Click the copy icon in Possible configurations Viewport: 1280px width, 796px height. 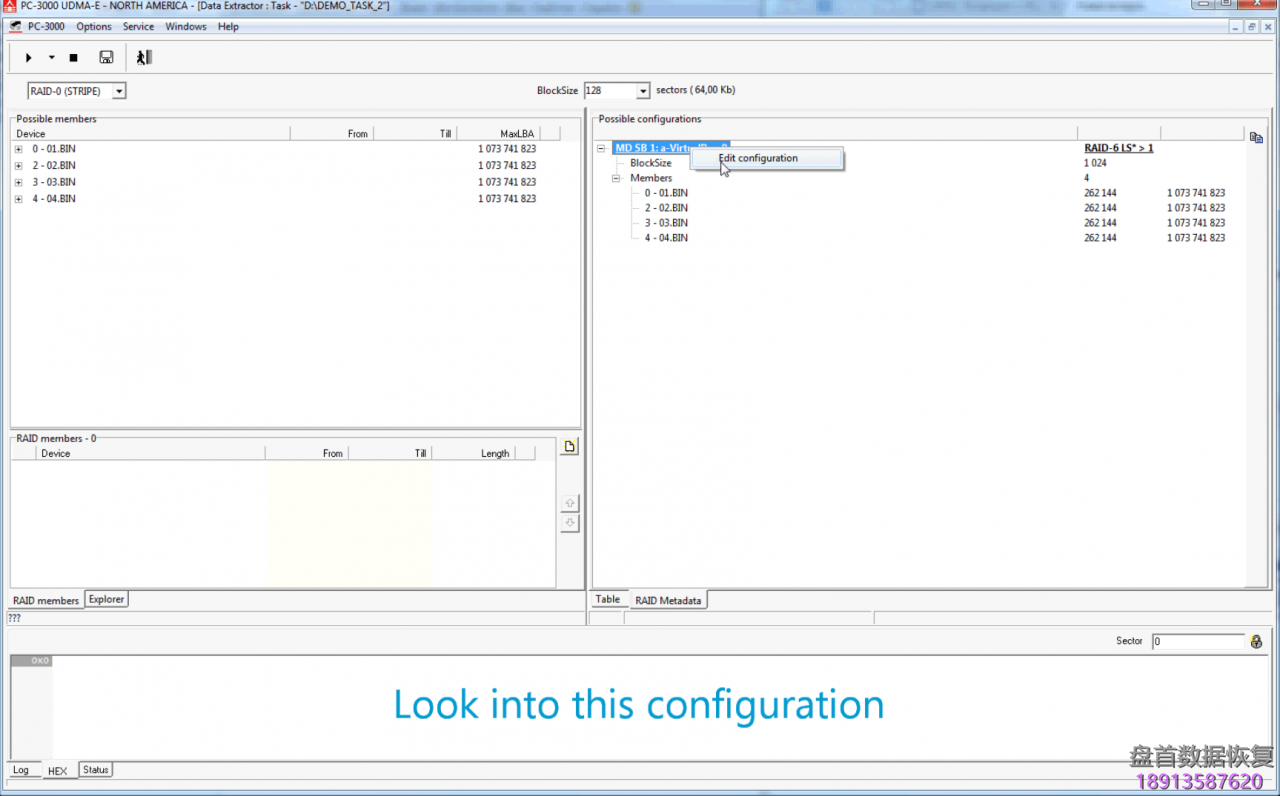click(x=1256, y=137)
